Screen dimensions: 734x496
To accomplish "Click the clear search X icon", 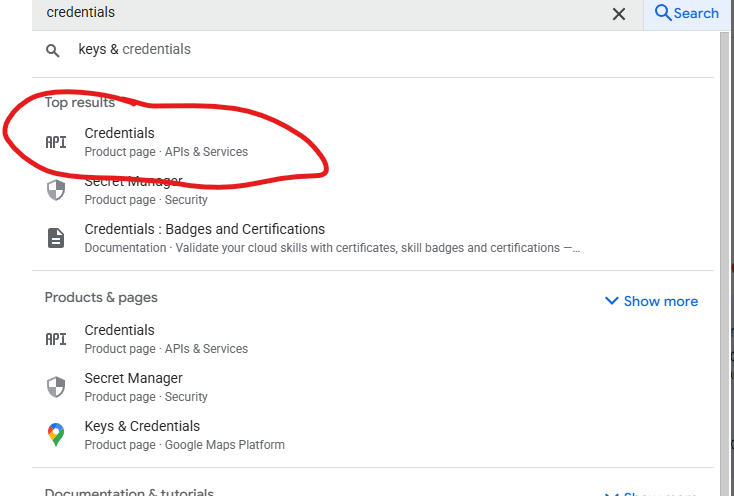I will (619, 14).
